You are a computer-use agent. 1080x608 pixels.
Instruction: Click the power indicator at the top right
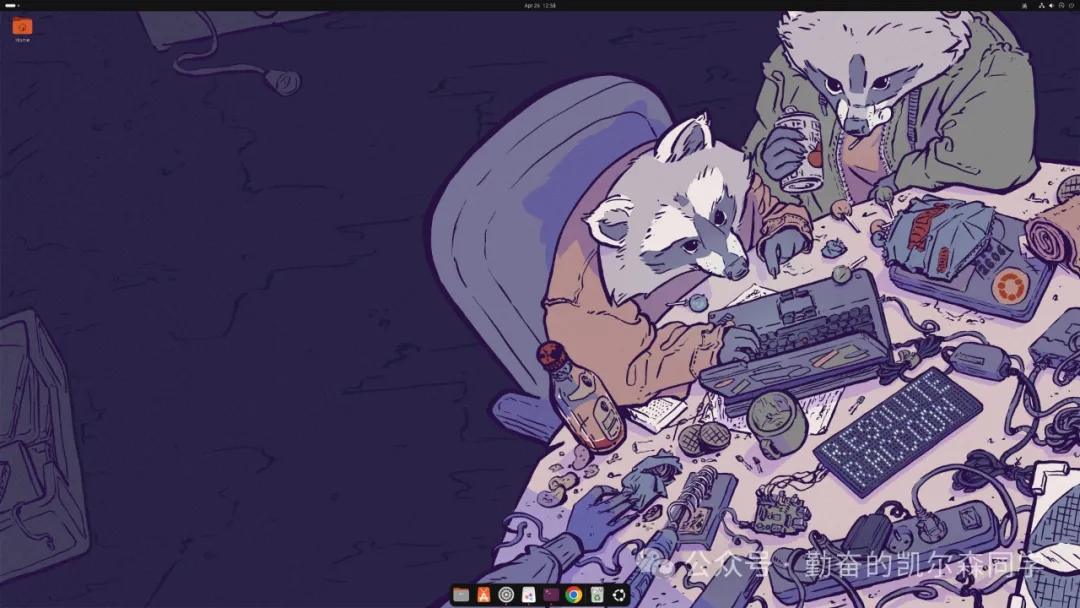tap(1071, 6)
